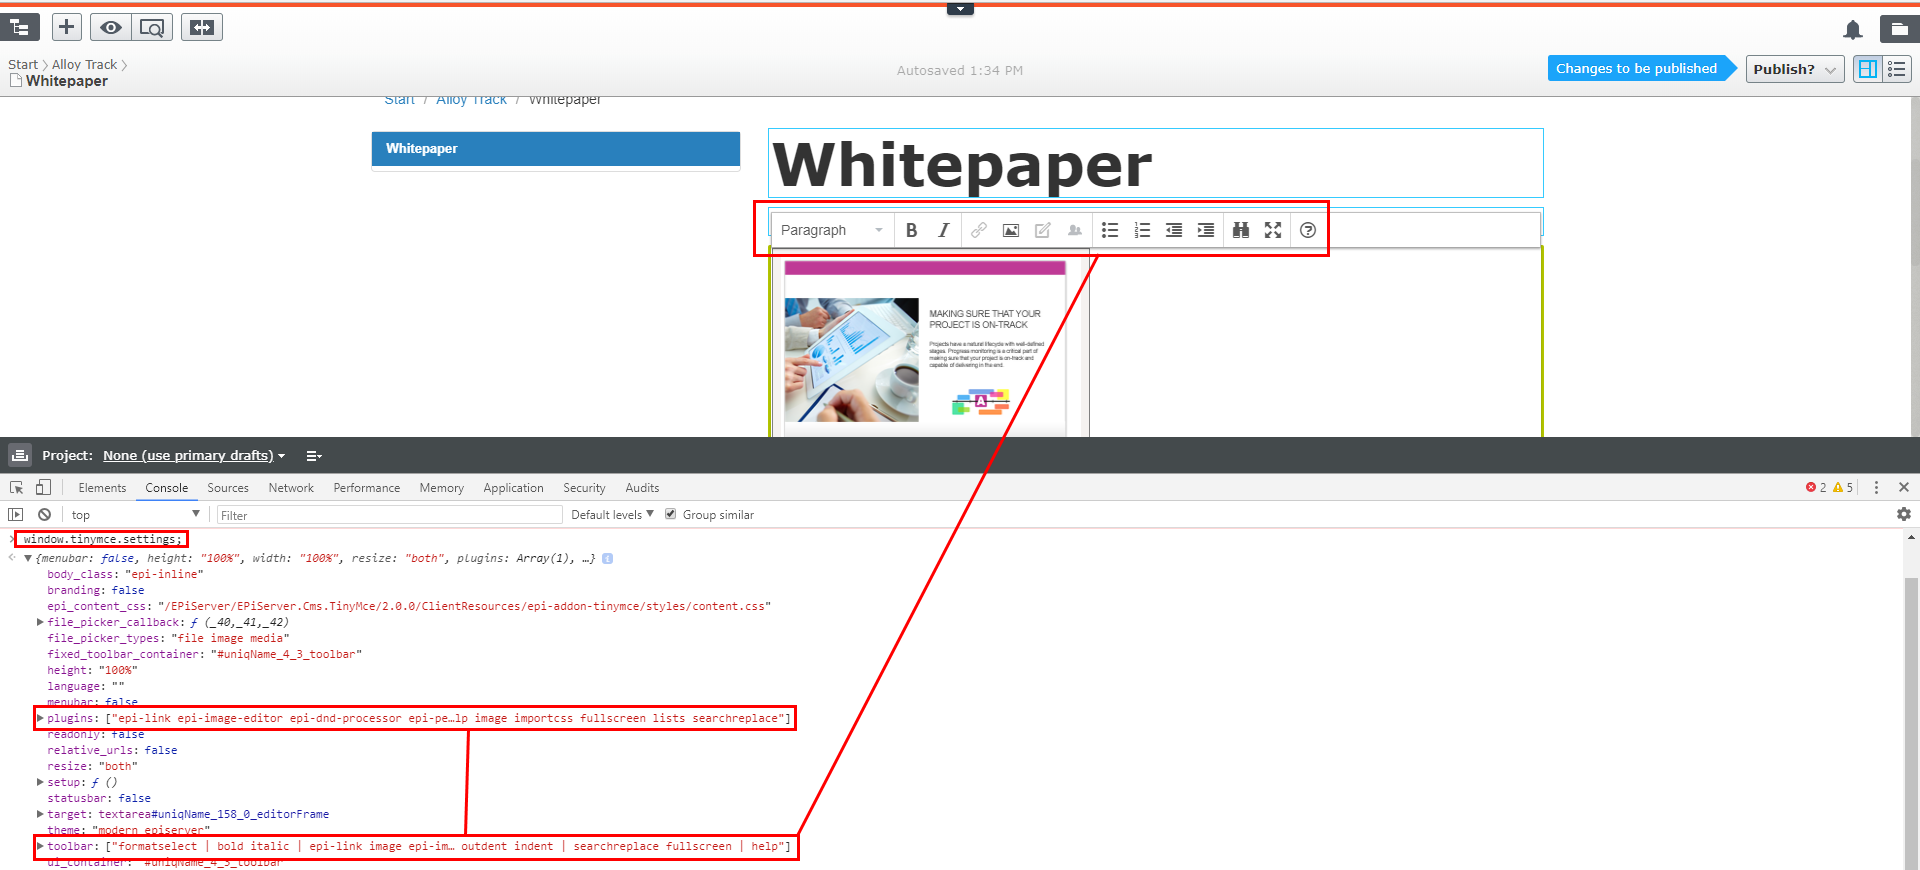The width and height of the screenshot is (1920, 870).
Task: Insert a numbered list
Action: point(1142,230)
